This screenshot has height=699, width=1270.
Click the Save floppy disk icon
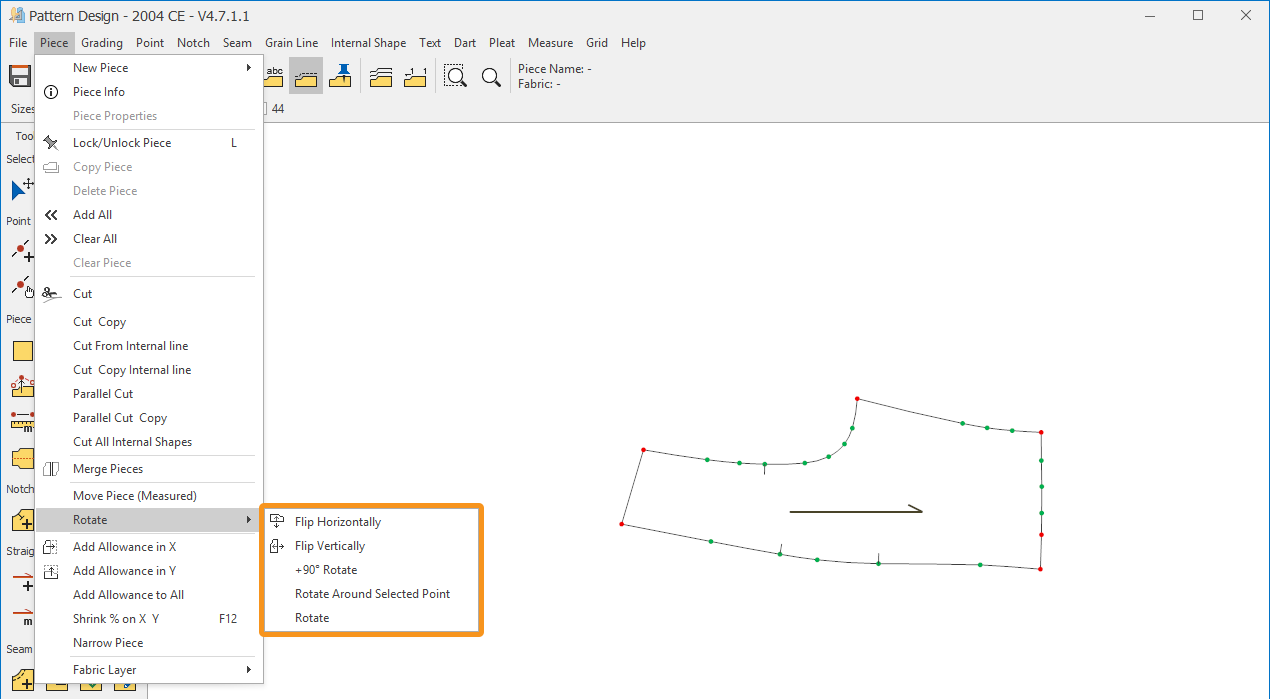click(x=20, y=77)
